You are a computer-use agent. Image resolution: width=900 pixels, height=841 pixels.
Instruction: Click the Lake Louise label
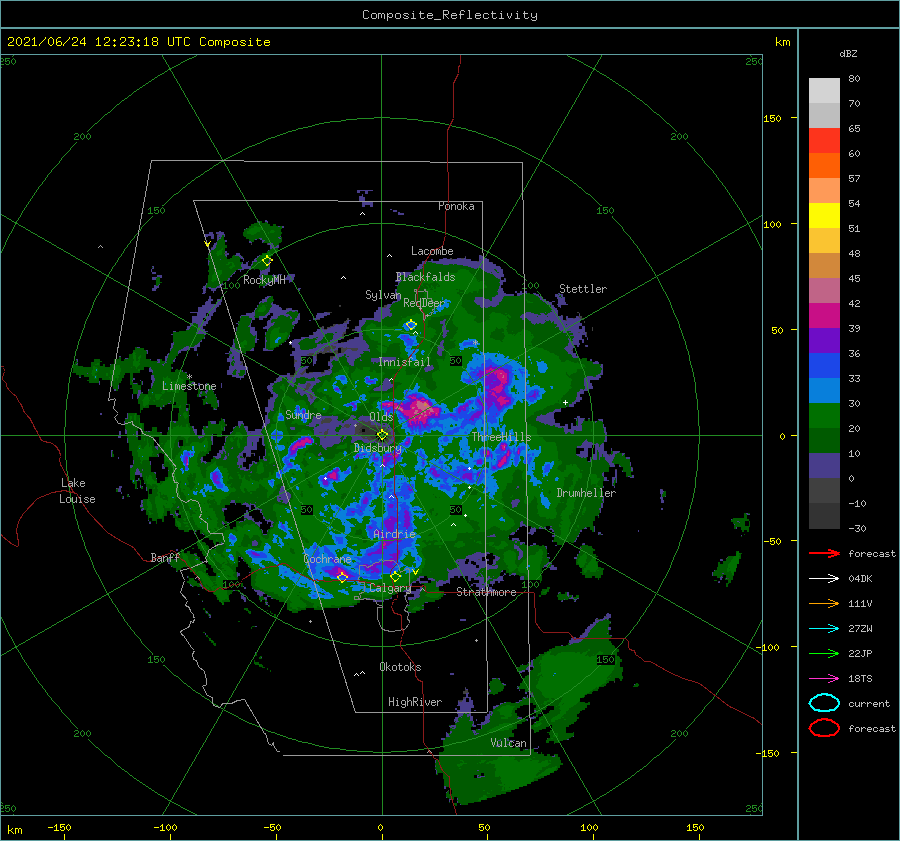(x=78, y=491)
